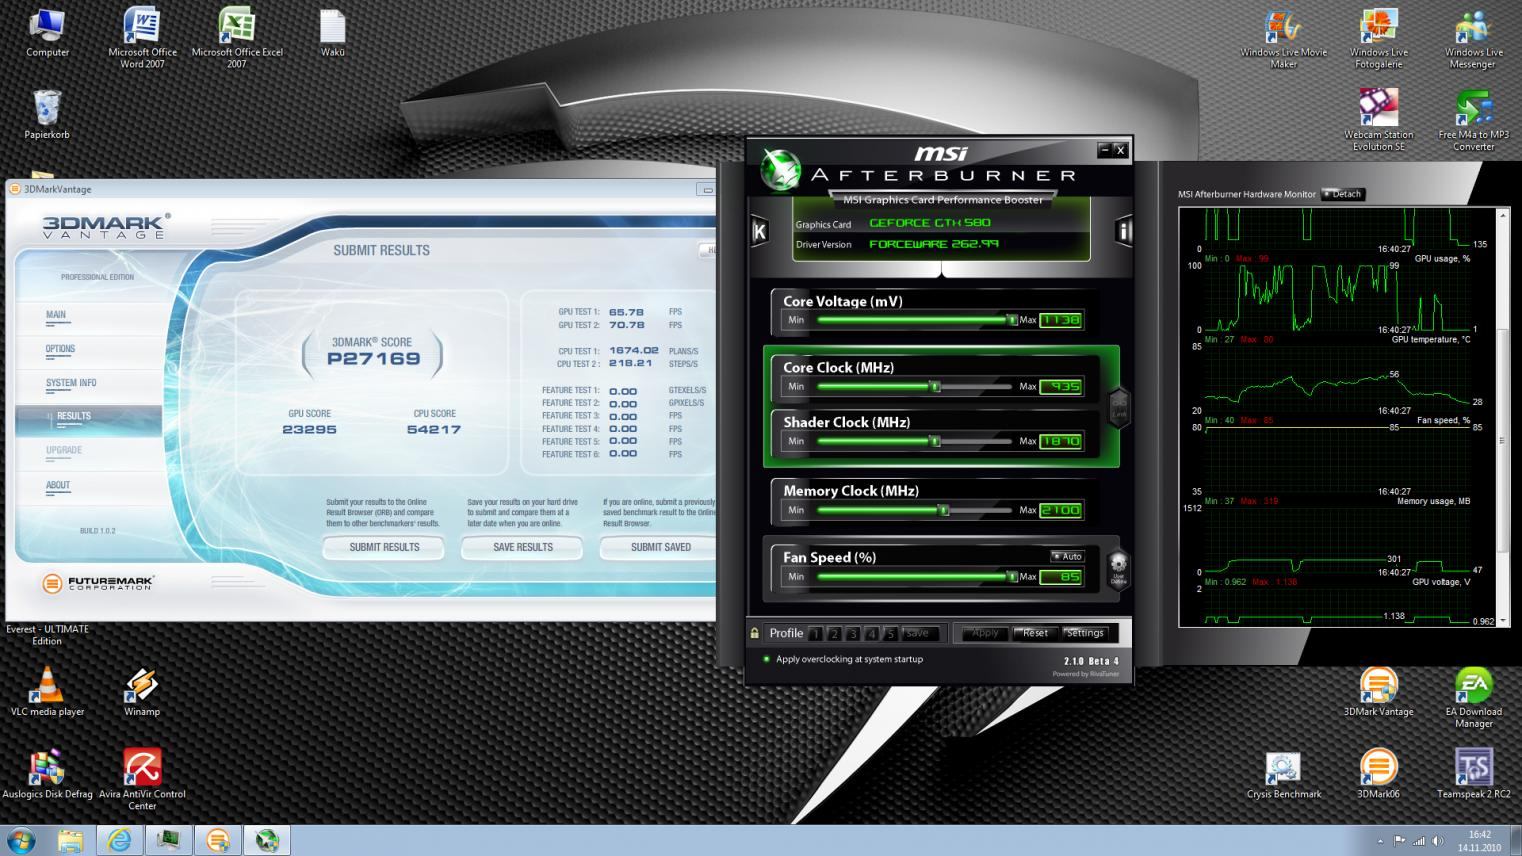Click the MSI Afterburner dragon logo

(782, 168)
